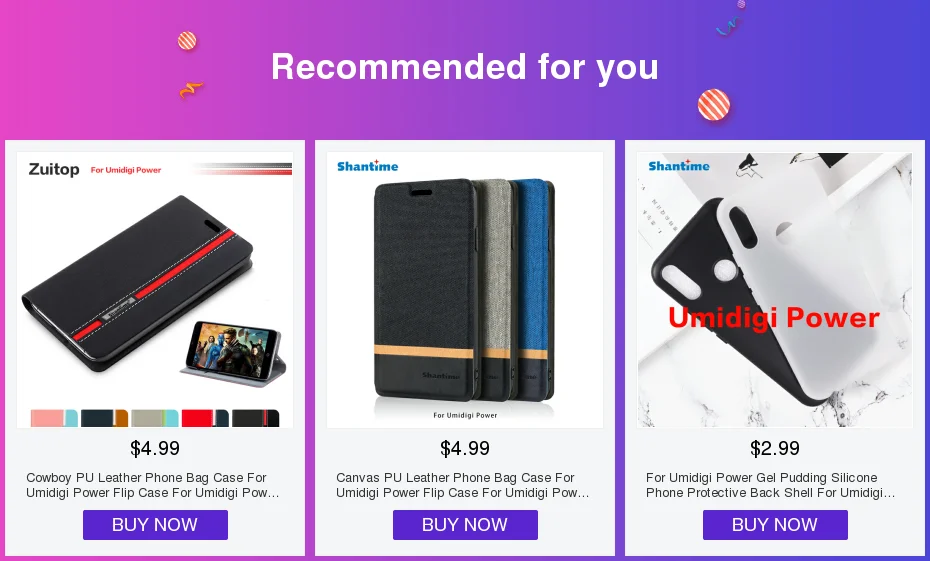The image size is (930, 561).
Task: Click the $2.99 price label
Action: coord(775,448)
